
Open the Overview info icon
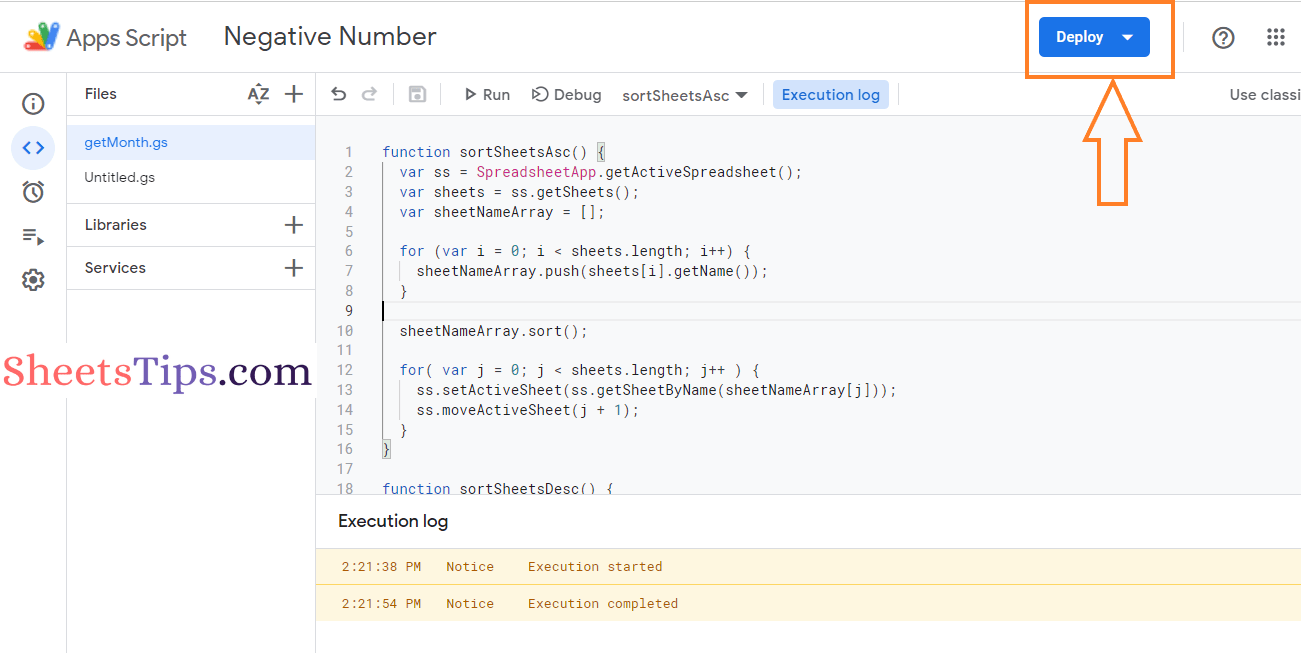point(33,104)
